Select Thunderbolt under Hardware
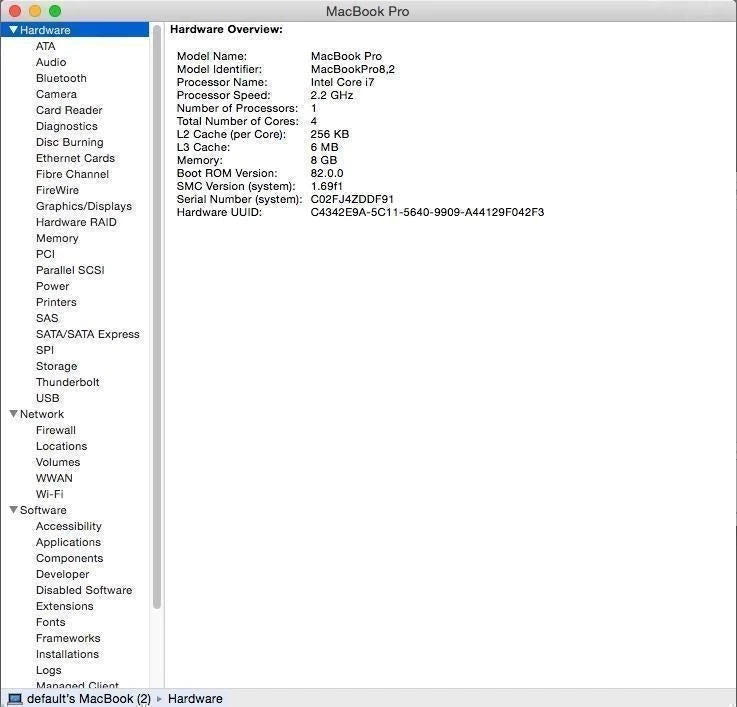 coord(67,382)
